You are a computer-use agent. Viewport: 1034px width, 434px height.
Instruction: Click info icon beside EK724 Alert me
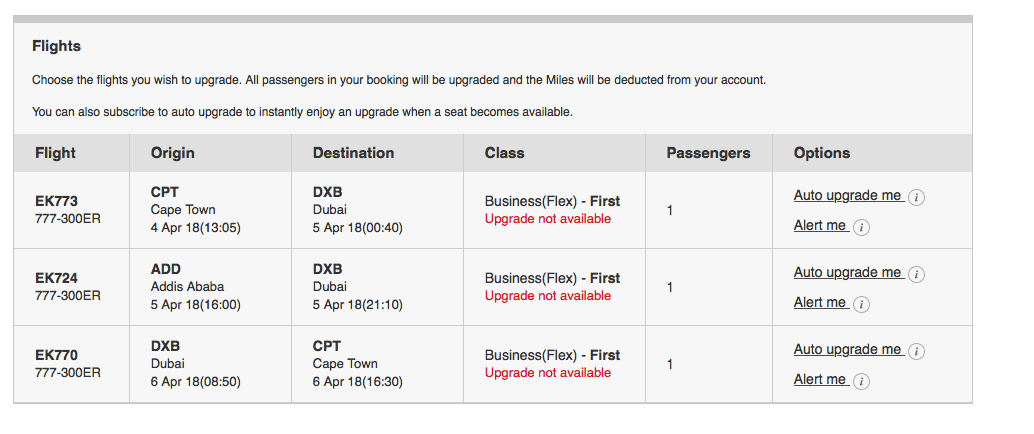coord(861,304)
